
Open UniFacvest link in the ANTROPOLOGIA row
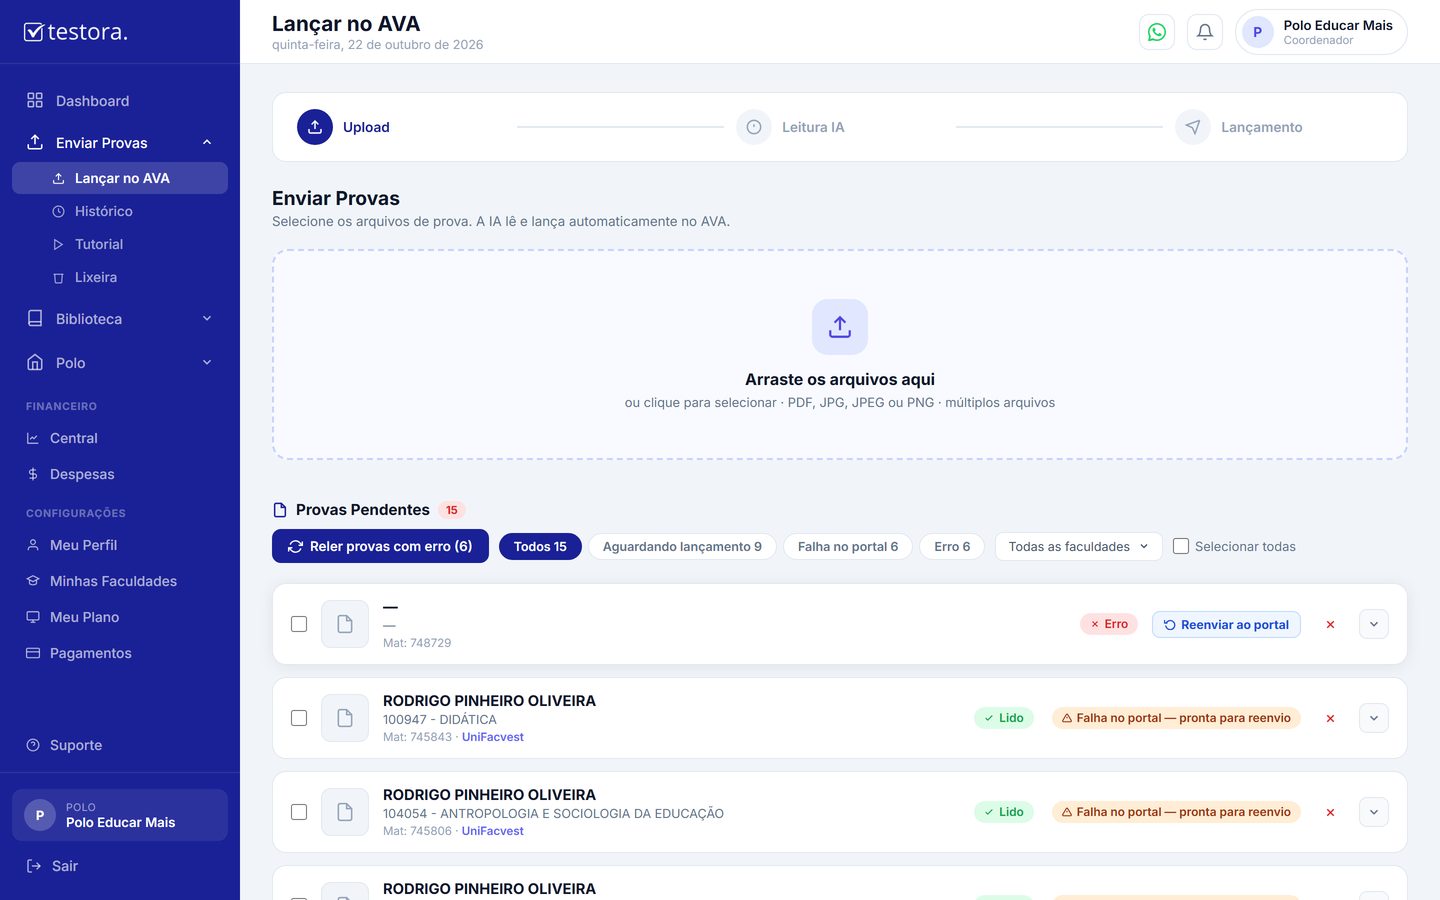493,831
